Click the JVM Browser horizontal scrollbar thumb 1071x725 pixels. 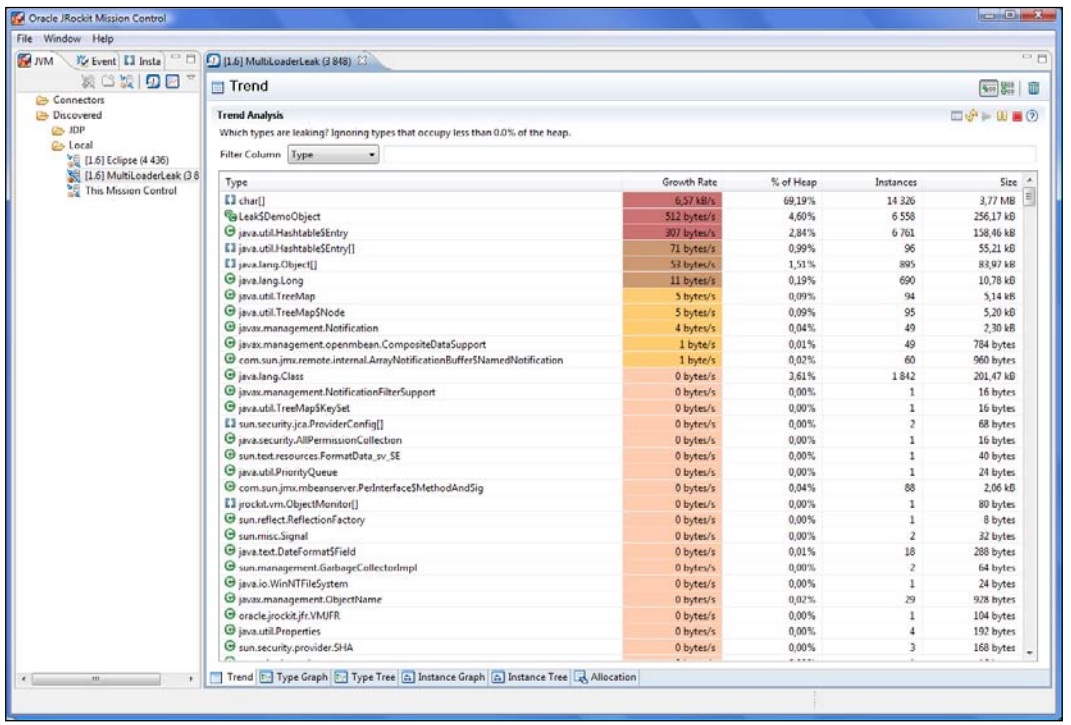click(96, 679)
